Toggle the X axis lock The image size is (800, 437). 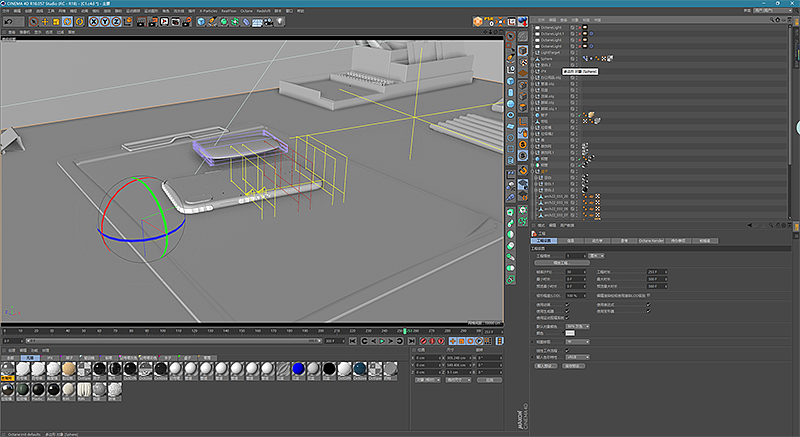click(x=93, y=21)
